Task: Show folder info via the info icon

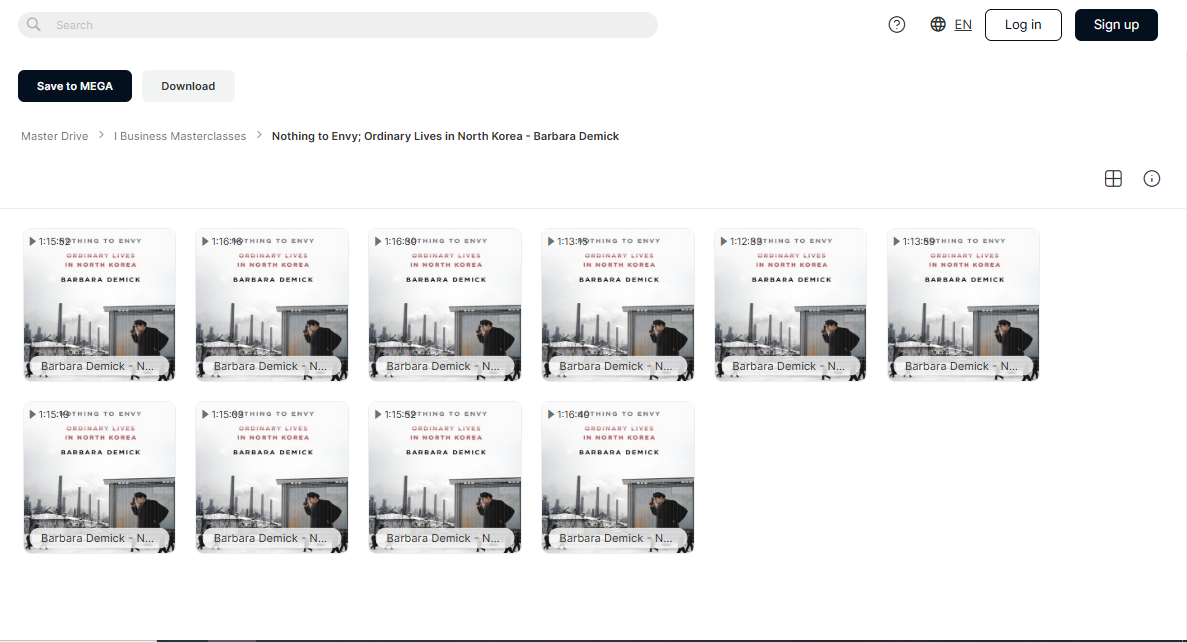Action: pyautogui.click(x=1151, y=179)
